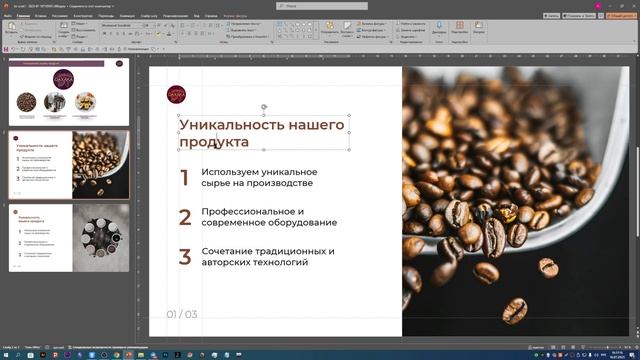This screenshot has height=360, width=640.
Task: Open Shape Fill (Заливка фигуры) dropdown
Action: coord(372,24)
